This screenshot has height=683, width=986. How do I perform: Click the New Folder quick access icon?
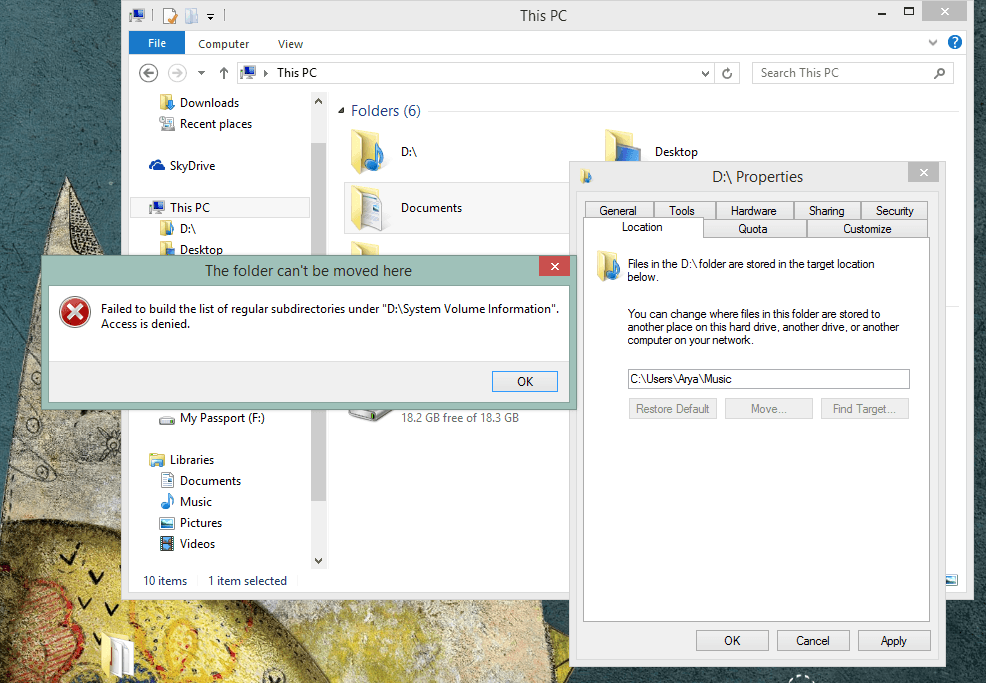[x=190, y=16]
